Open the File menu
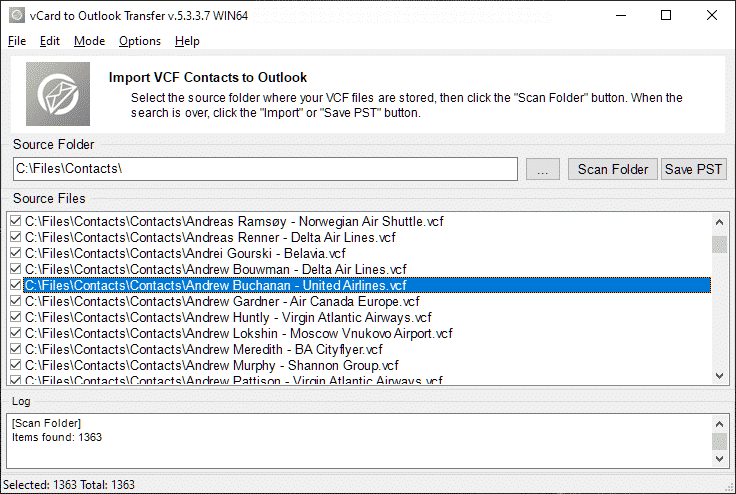 coord(17,41)
